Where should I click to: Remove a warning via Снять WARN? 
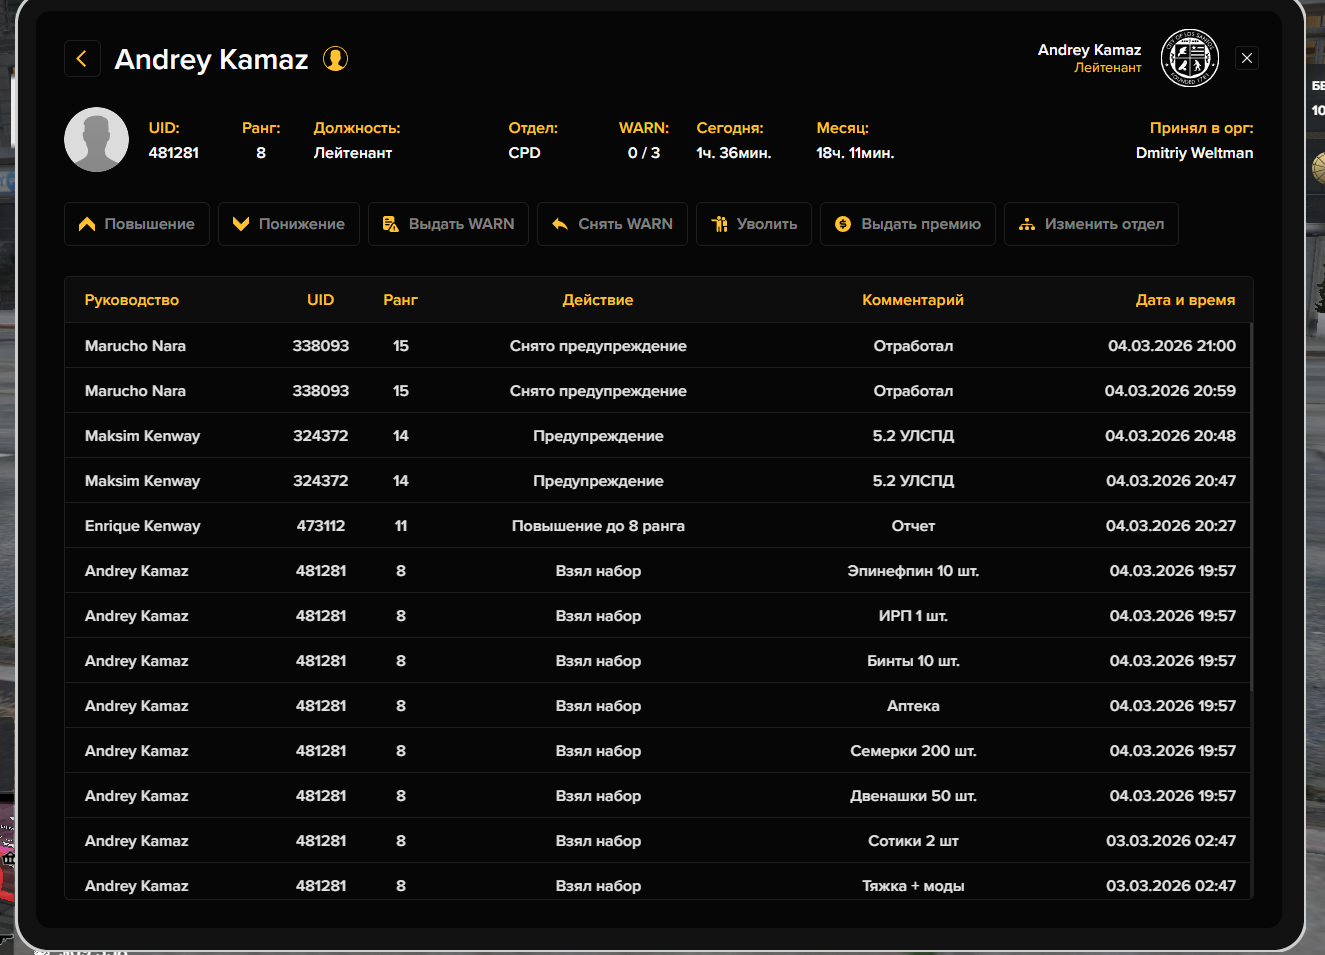pyautogui.click(x=612, y=224)
